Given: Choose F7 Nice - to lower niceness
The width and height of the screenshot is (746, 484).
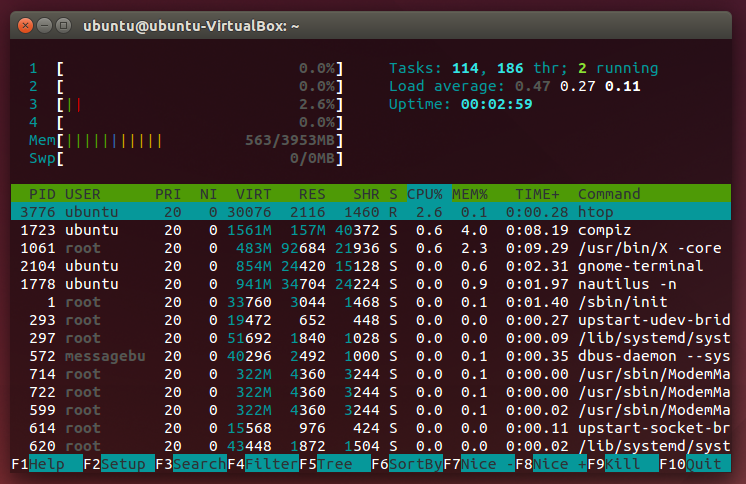Looking at the screenshot, I should click(479, 464).
